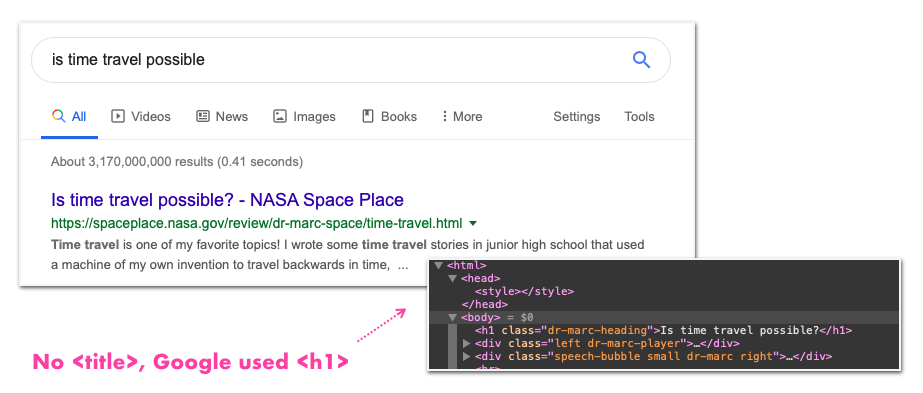The height and width of the screenshot is (393, 923).
Task: Open search Settings
Action: click(576, 116)
